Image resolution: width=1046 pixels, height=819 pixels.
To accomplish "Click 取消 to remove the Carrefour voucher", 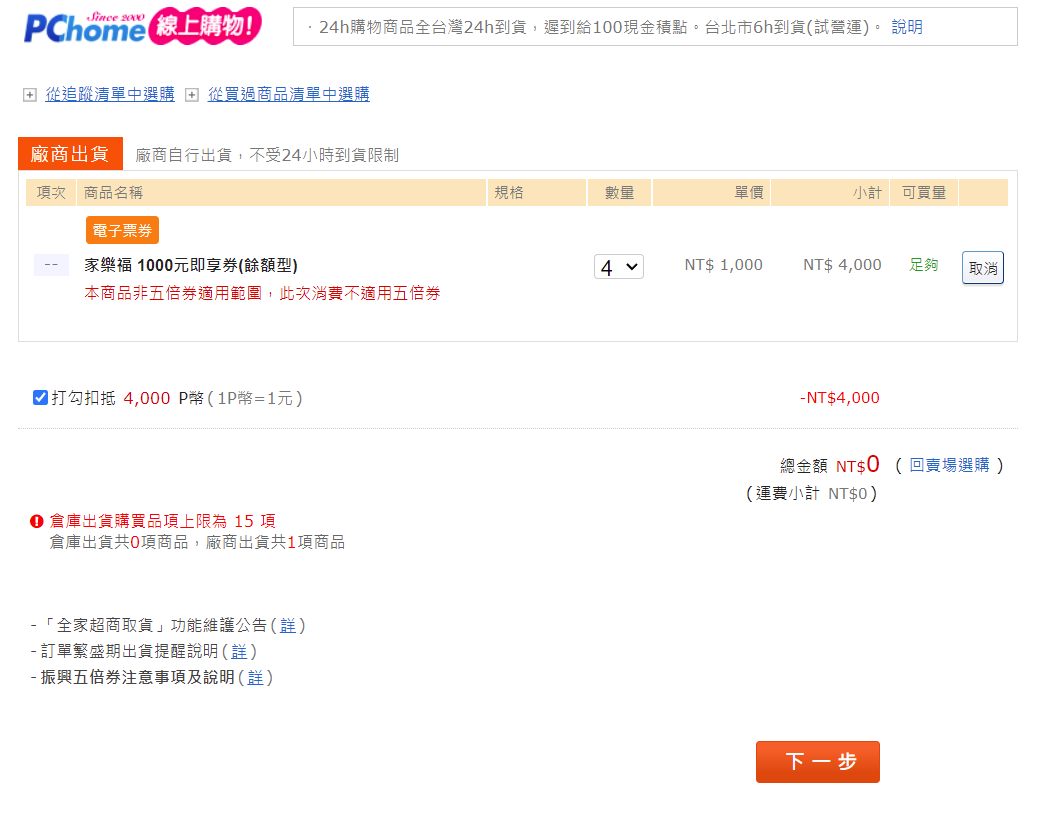I will pos(983,268).
